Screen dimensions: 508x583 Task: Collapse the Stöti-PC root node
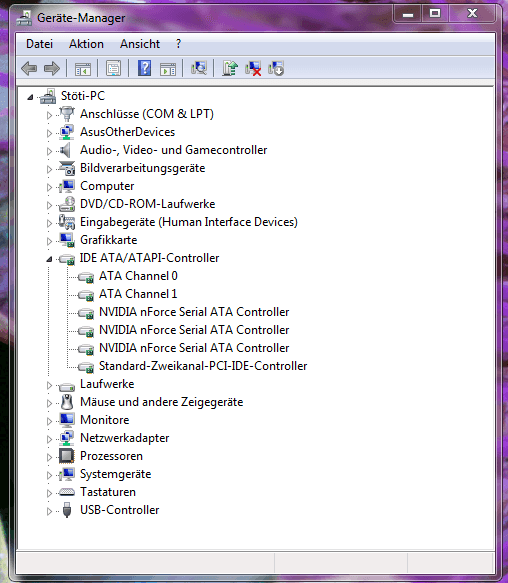tap(30, 97)
